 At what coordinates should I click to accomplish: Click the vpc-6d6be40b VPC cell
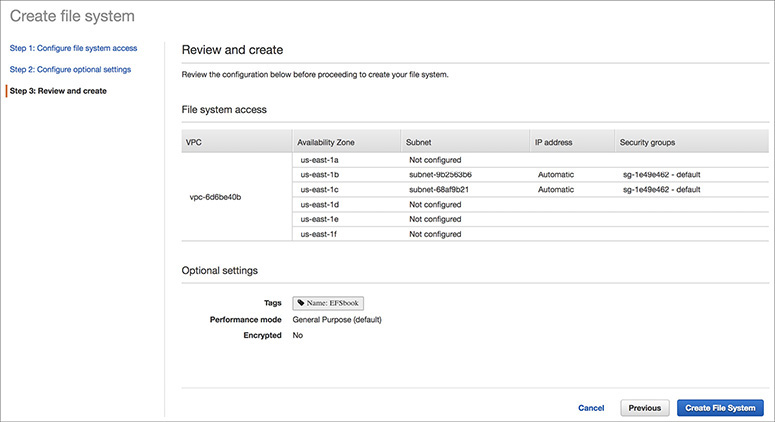215,197
